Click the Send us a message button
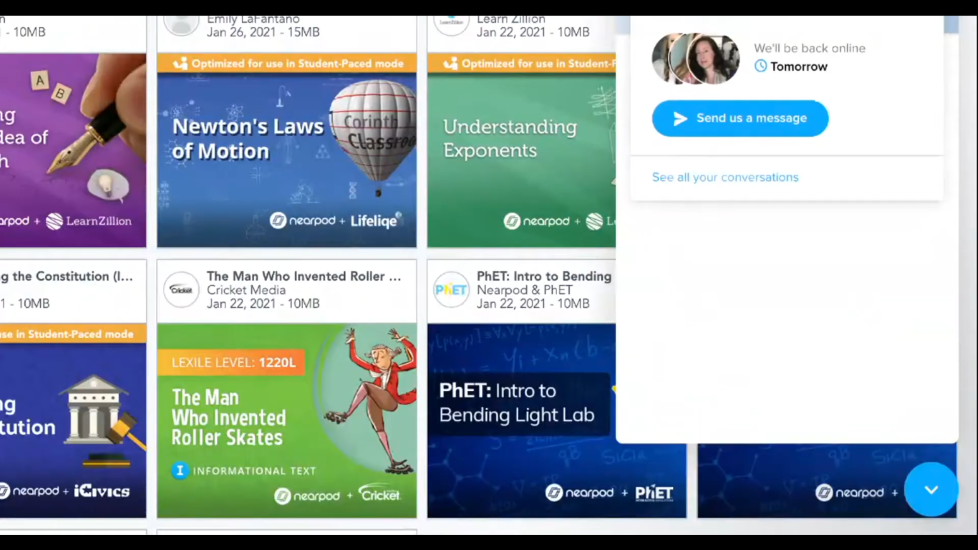This screenshot has height=550, width=978. 740,118
